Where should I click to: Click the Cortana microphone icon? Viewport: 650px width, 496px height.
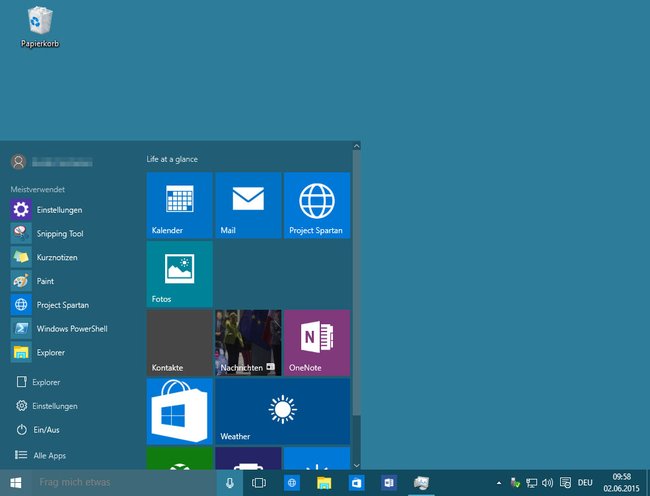tap(230, 483)
